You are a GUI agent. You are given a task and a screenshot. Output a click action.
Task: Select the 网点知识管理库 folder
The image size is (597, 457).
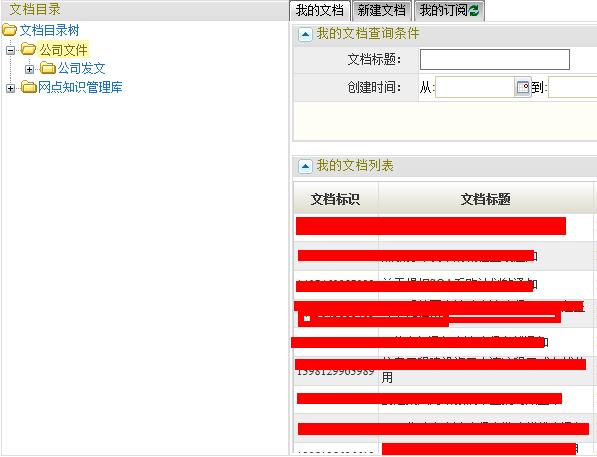point(80,87)
